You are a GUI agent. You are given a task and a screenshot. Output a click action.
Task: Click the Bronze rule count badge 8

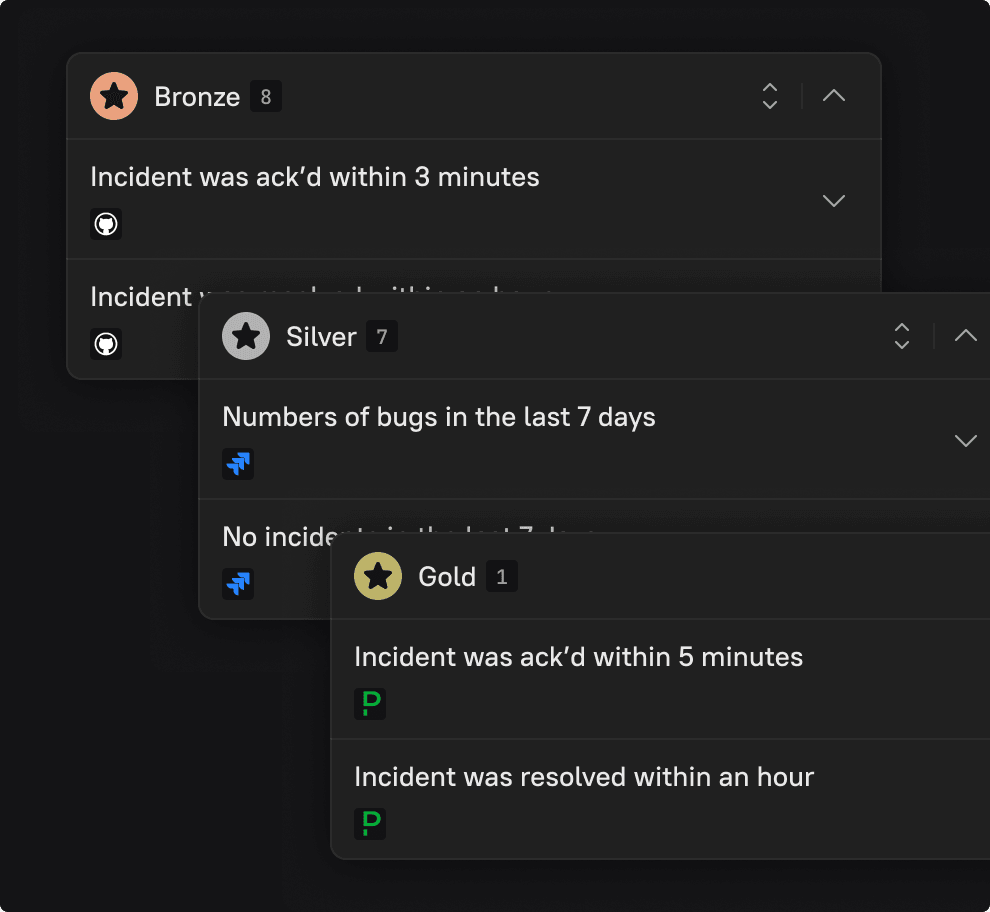266,97
